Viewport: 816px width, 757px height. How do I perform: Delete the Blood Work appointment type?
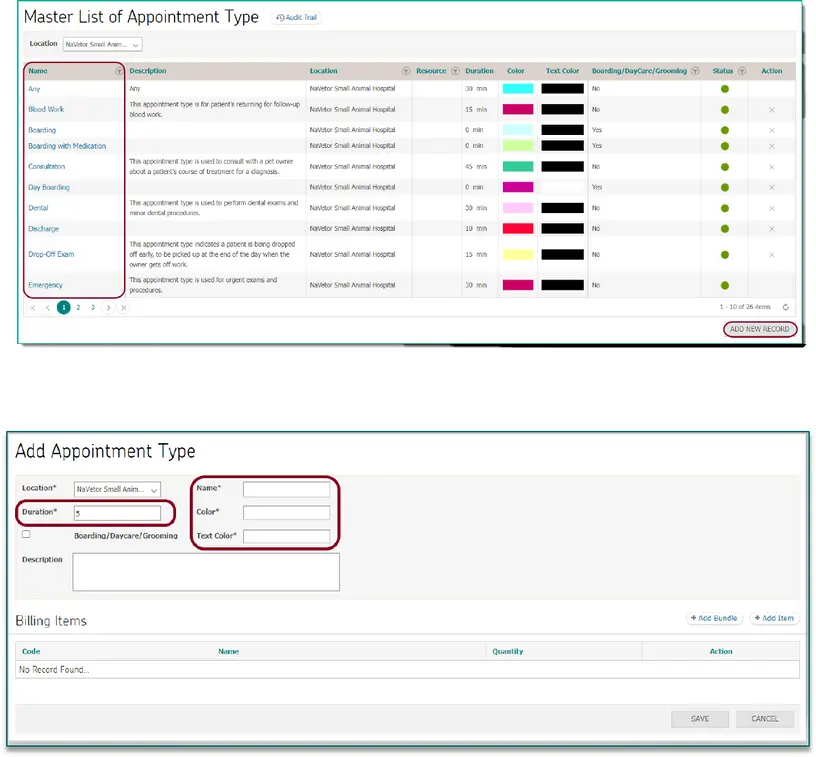coord(772,110)
